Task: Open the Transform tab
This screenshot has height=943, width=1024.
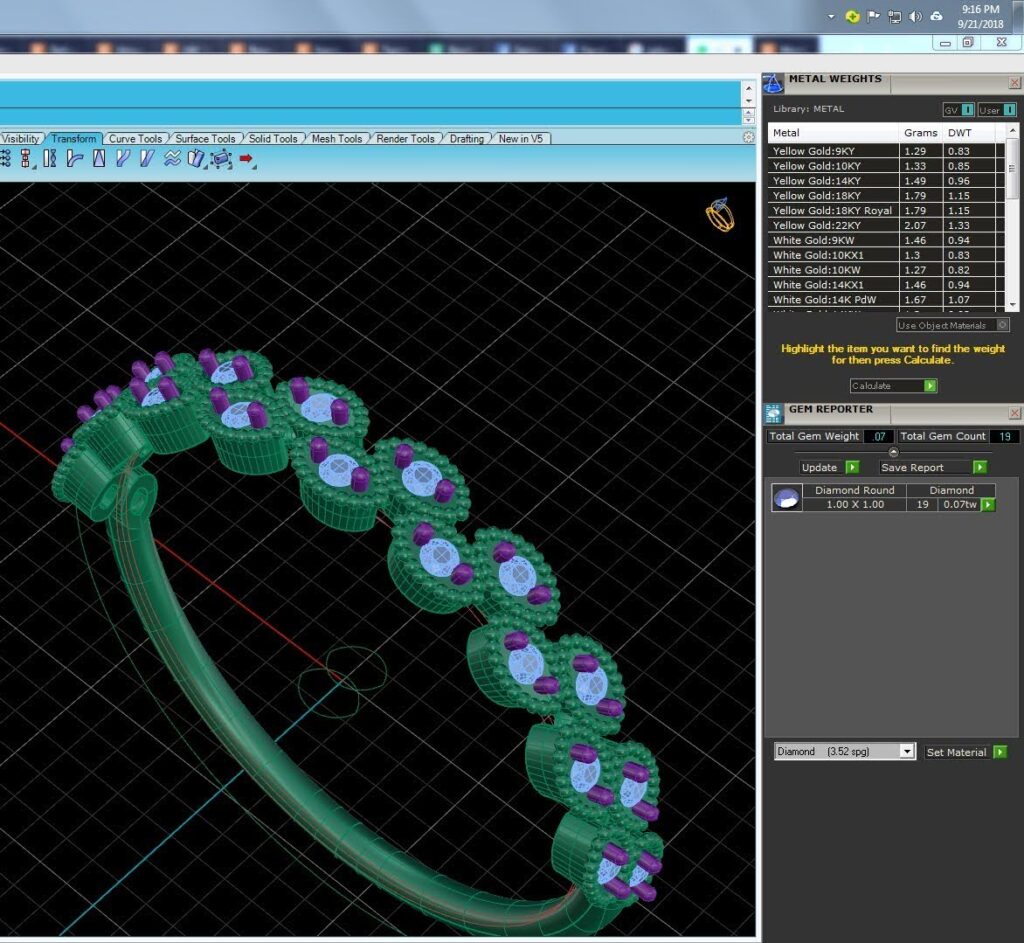Action: coord(74,138)
